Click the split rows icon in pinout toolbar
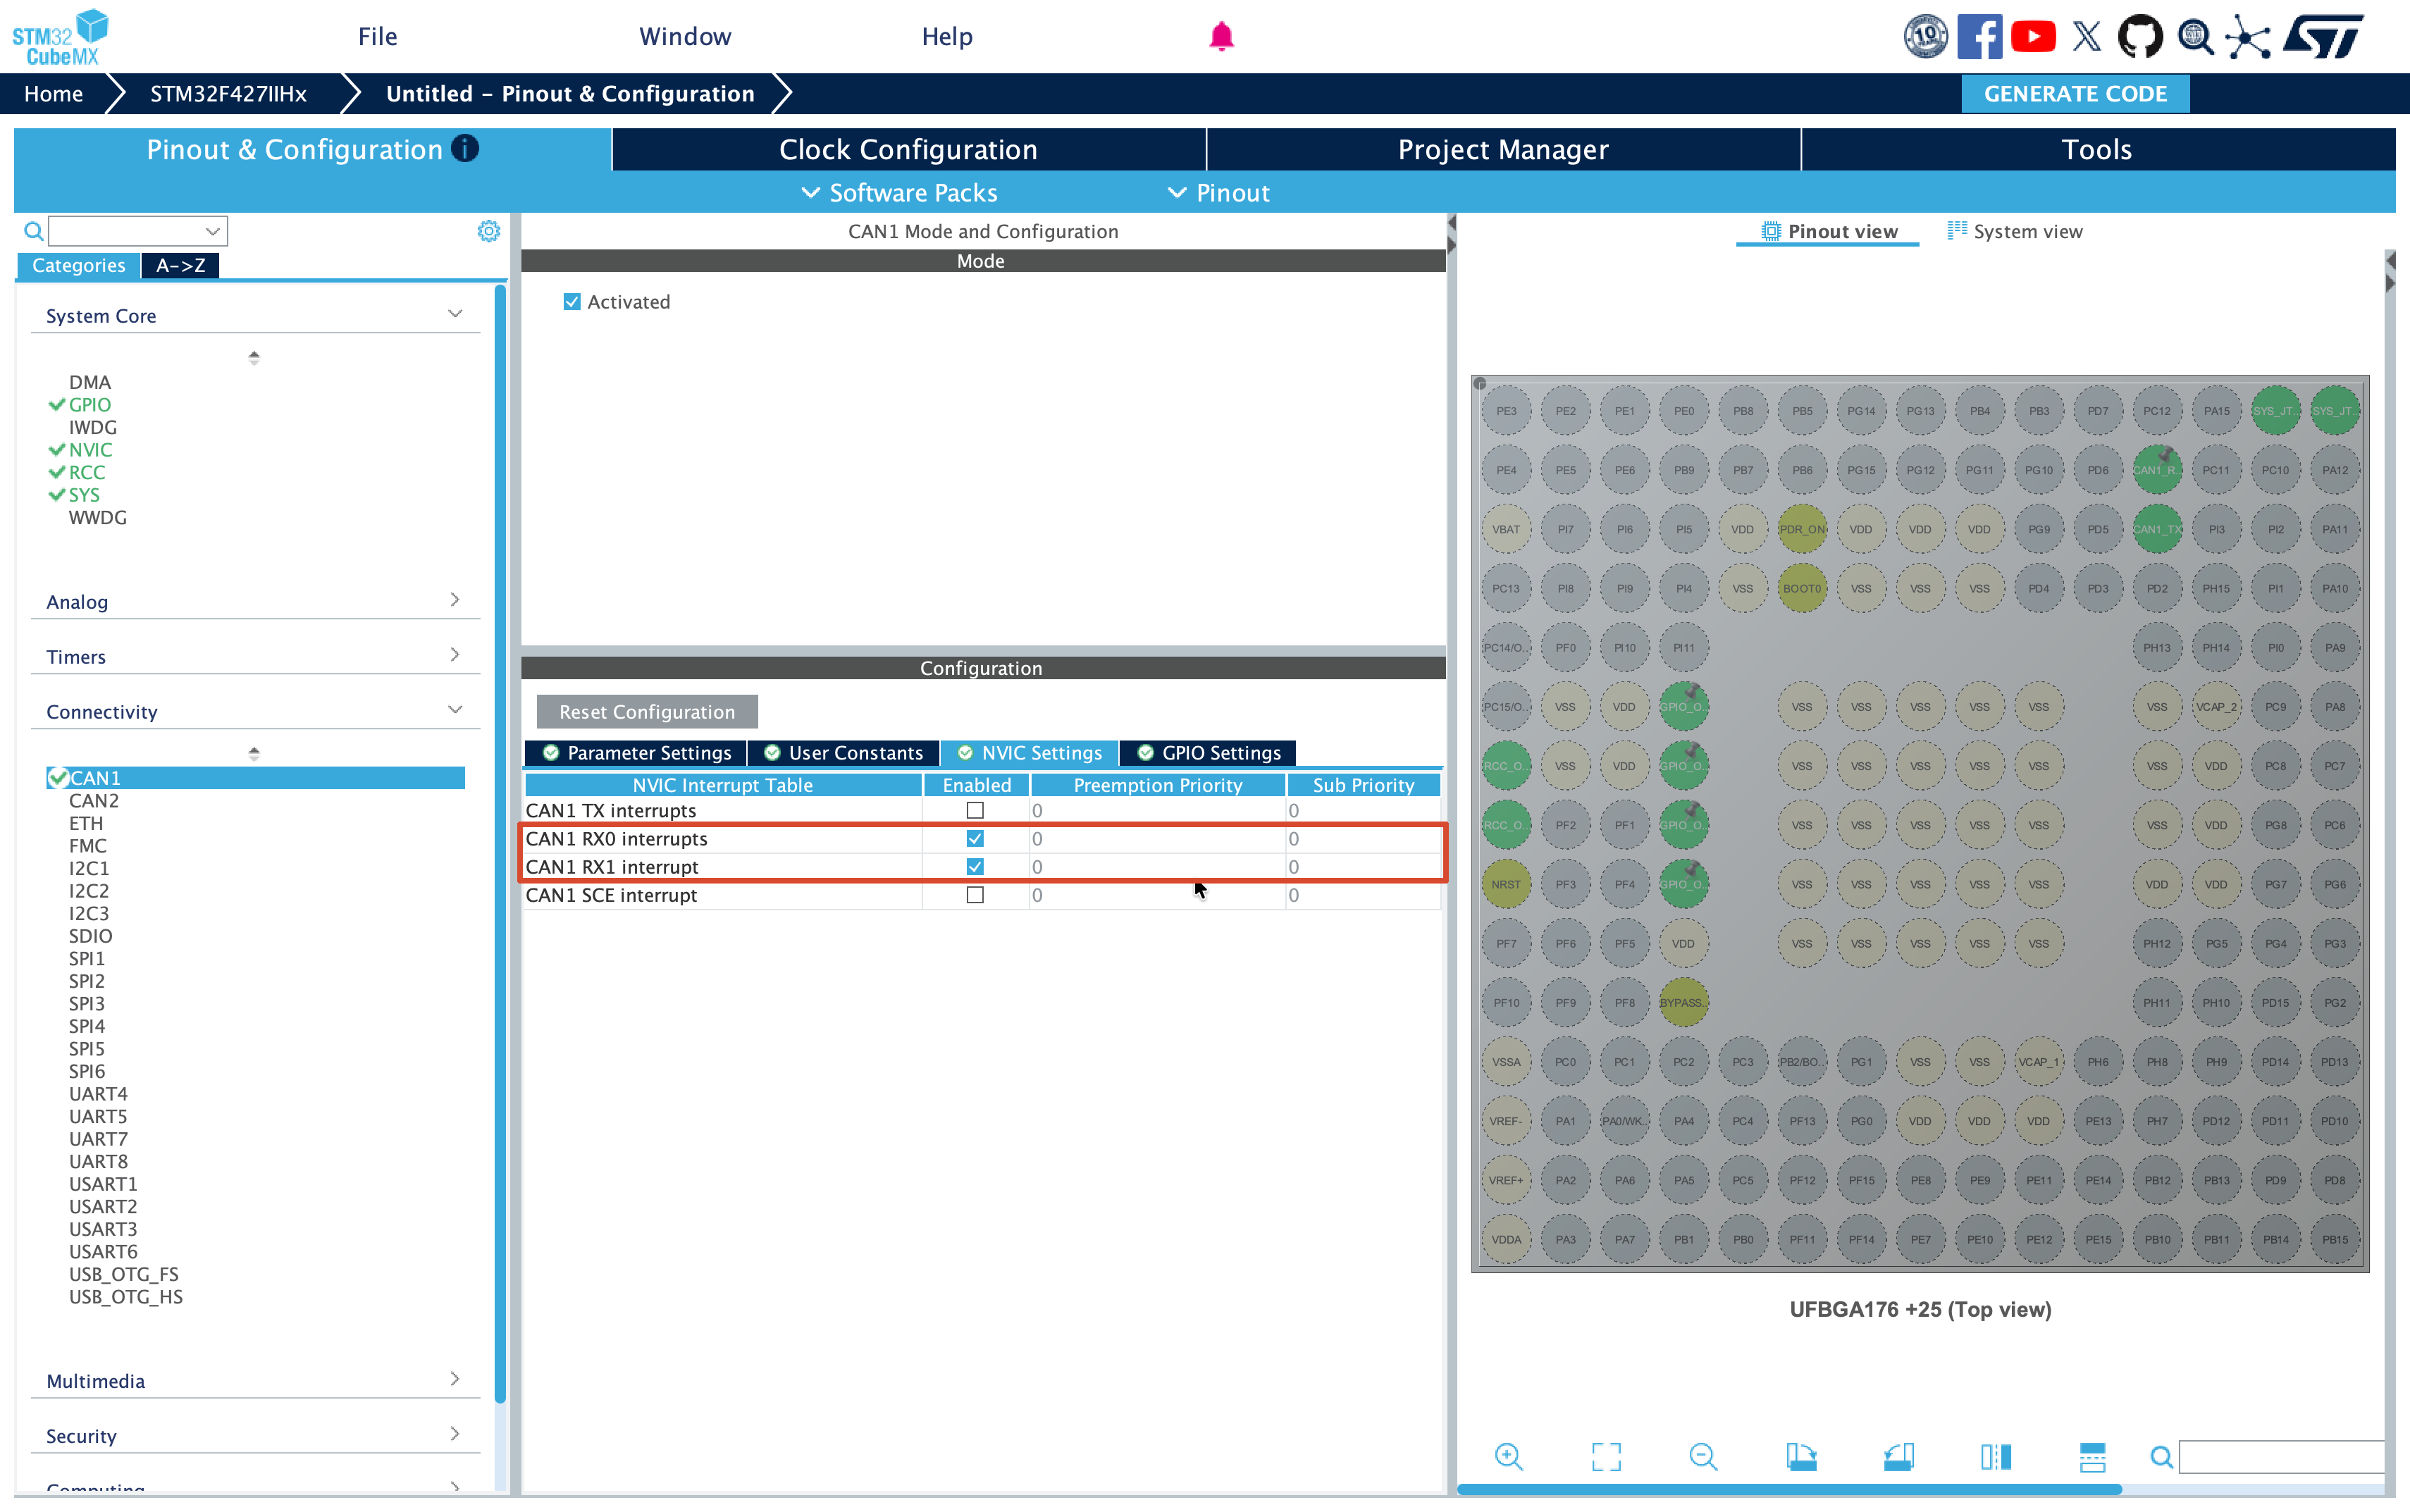Screen dimensions: 2410x1512 click(2092, 1456)
